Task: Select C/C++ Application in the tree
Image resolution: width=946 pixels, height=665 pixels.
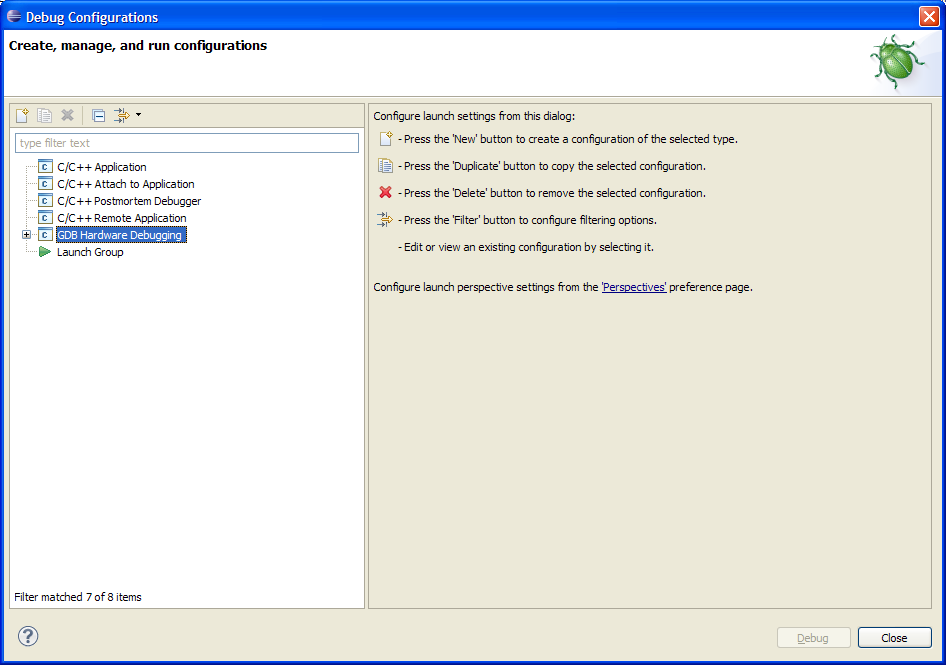Action: pyautogui.click(x=101, y=167)
